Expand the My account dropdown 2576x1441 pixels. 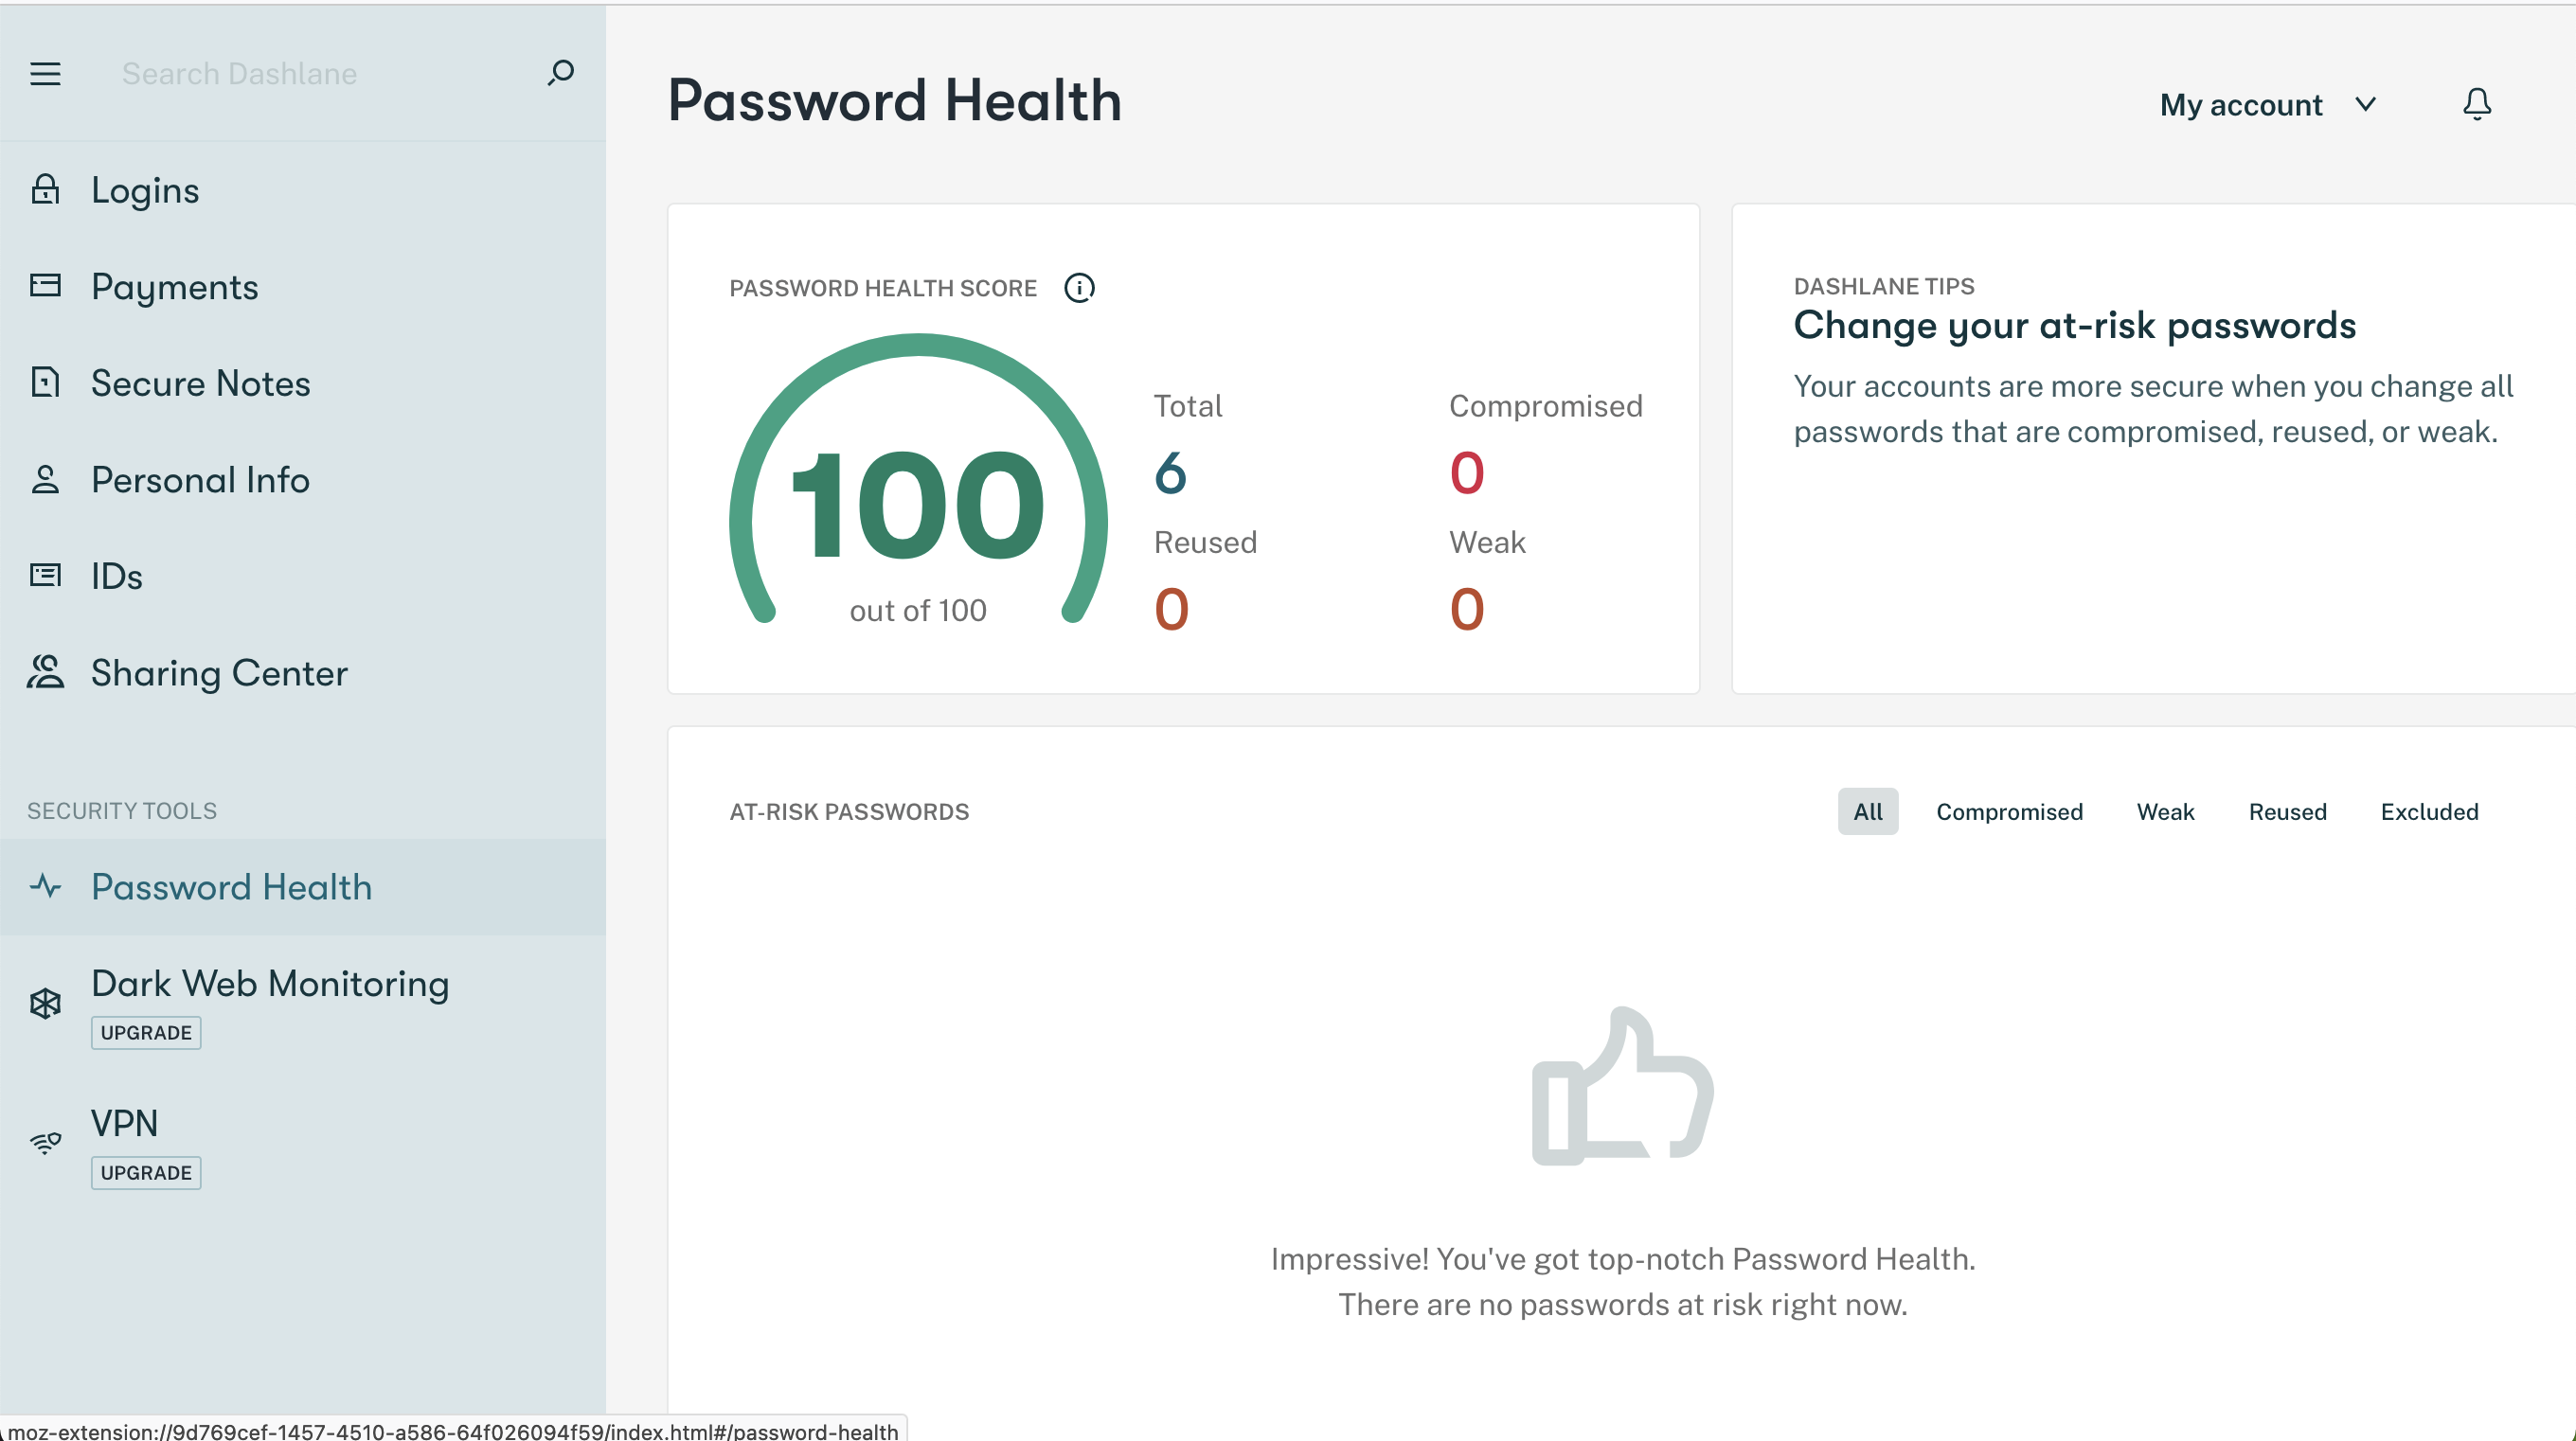point(2267,105)
